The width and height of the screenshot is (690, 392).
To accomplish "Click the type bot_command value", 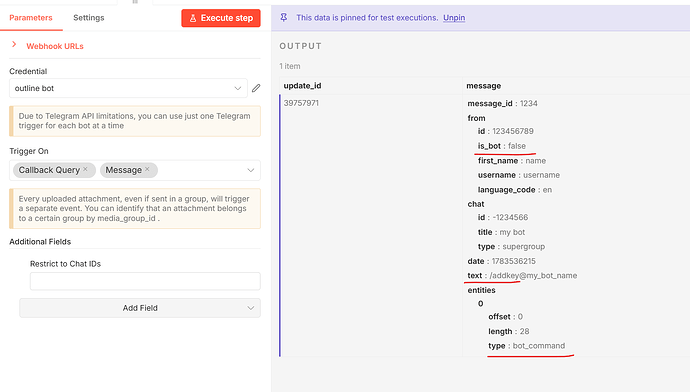I will [x=539, y=346].
